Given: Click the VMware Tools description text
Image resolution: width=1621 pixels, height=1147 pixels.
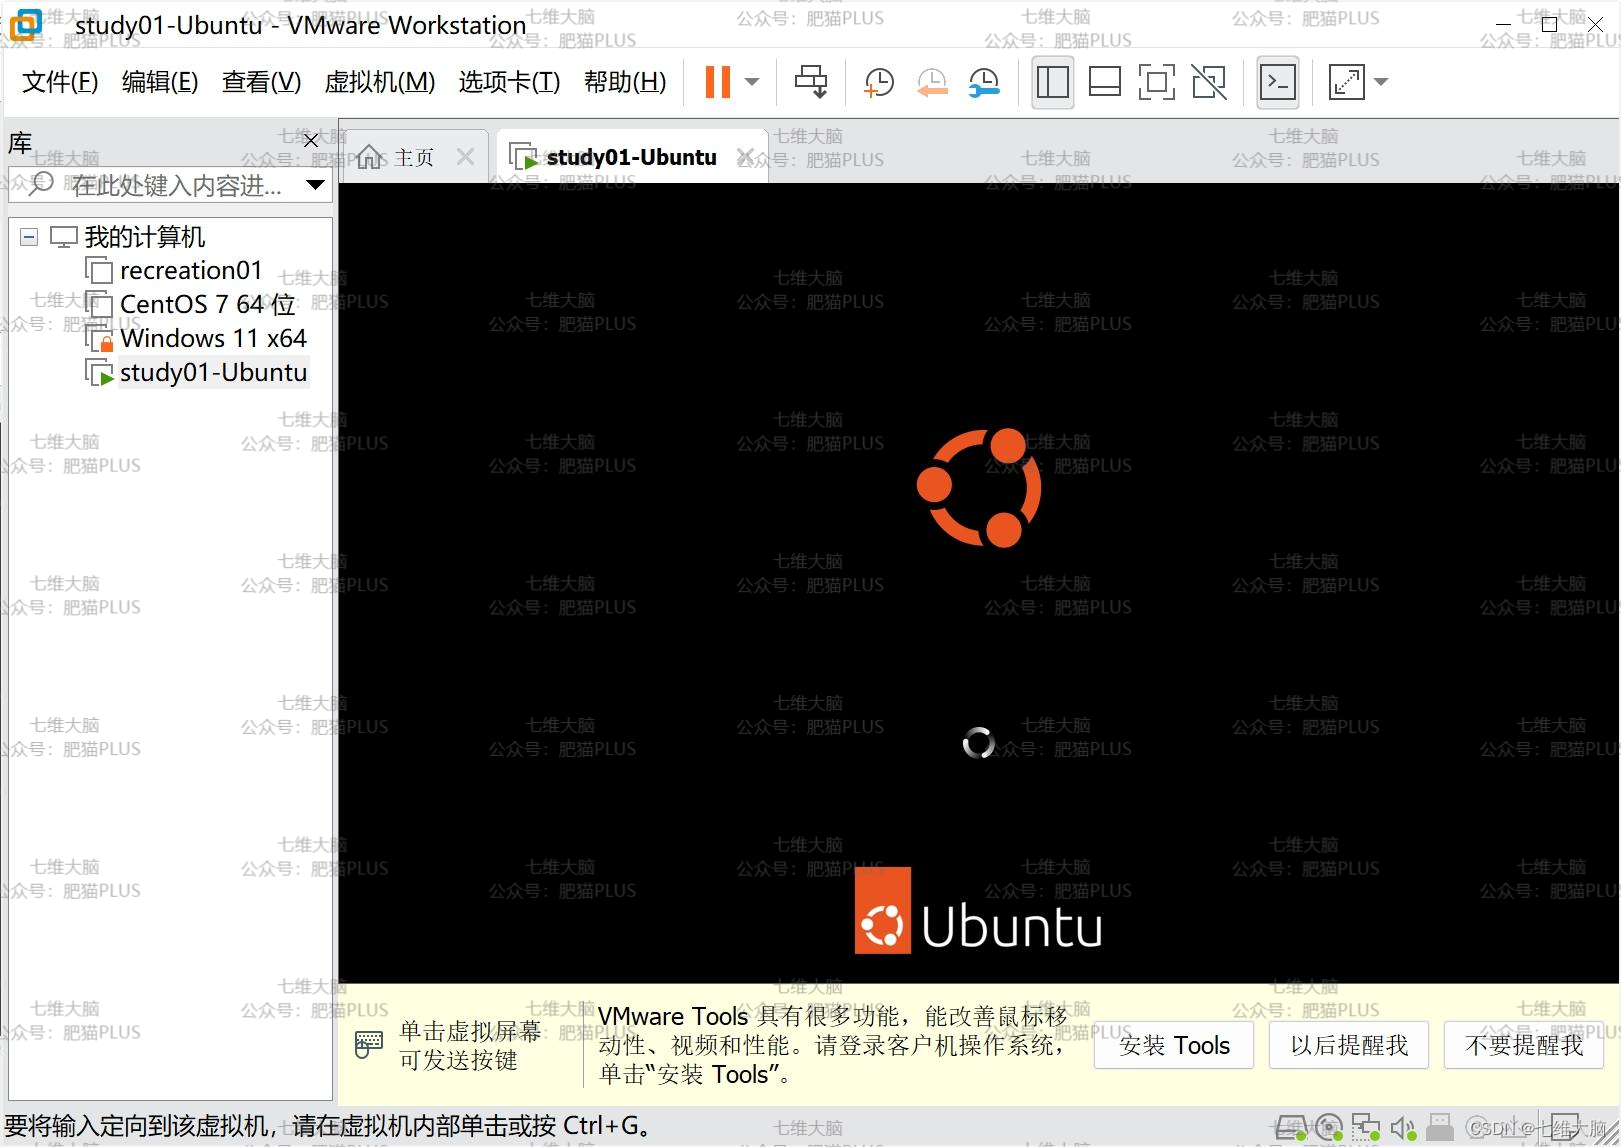Looking at the screenshot, I should 832,1045.
